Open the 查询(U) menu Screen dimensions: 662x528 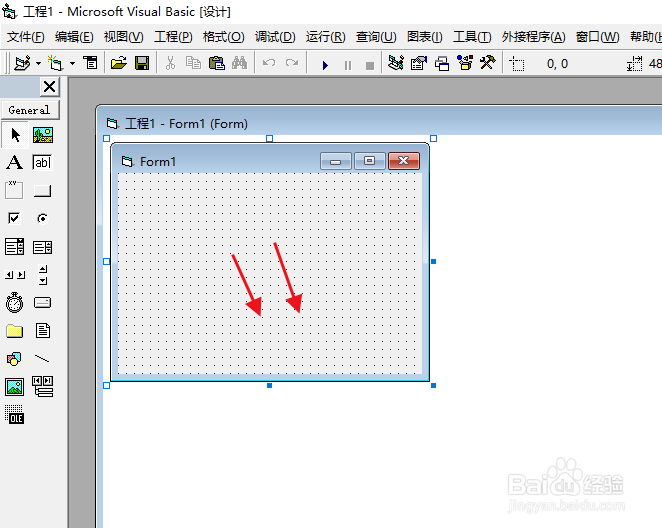pos(376,37)
